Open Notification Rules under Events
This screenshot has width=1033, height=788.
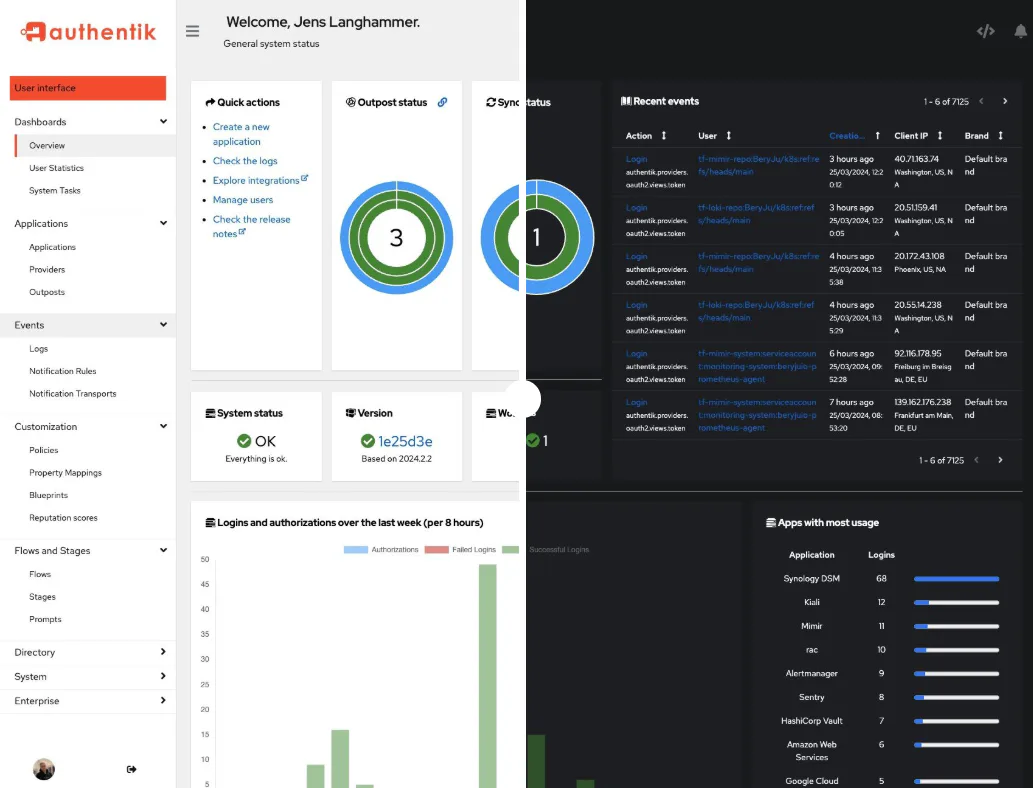coord(63,371)
